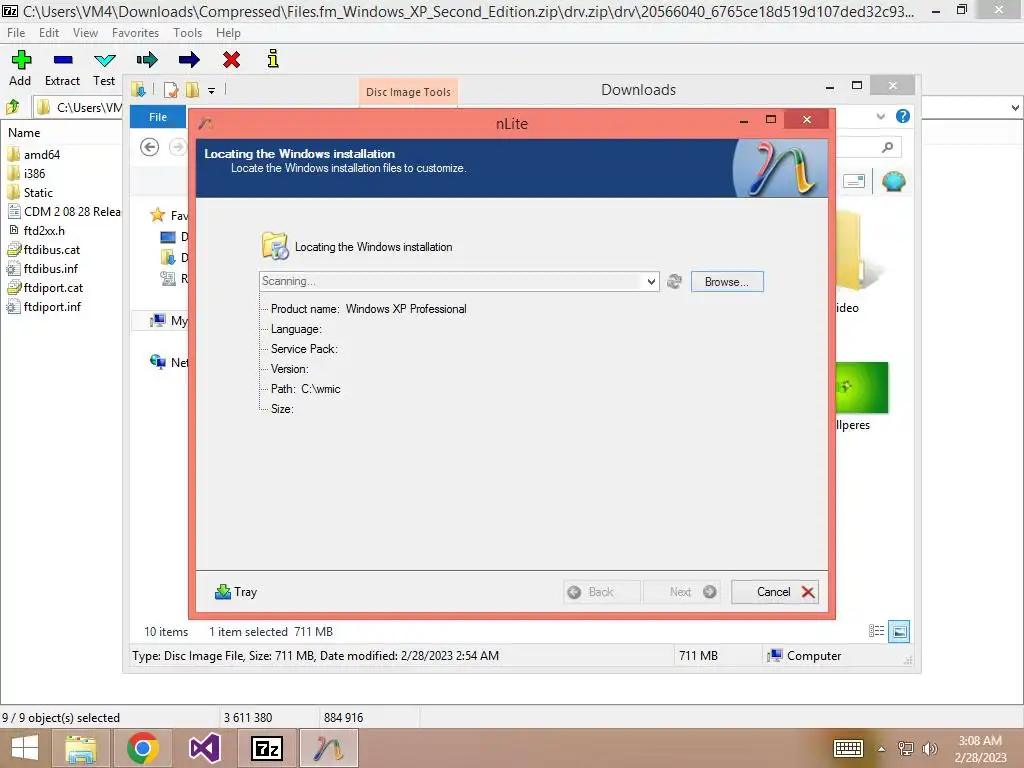Click the Explorer back arrow in Downloads
Image resolution: width=1024 pixels, height=768 pixels.
pyautogui.click(x=150, y=147)
